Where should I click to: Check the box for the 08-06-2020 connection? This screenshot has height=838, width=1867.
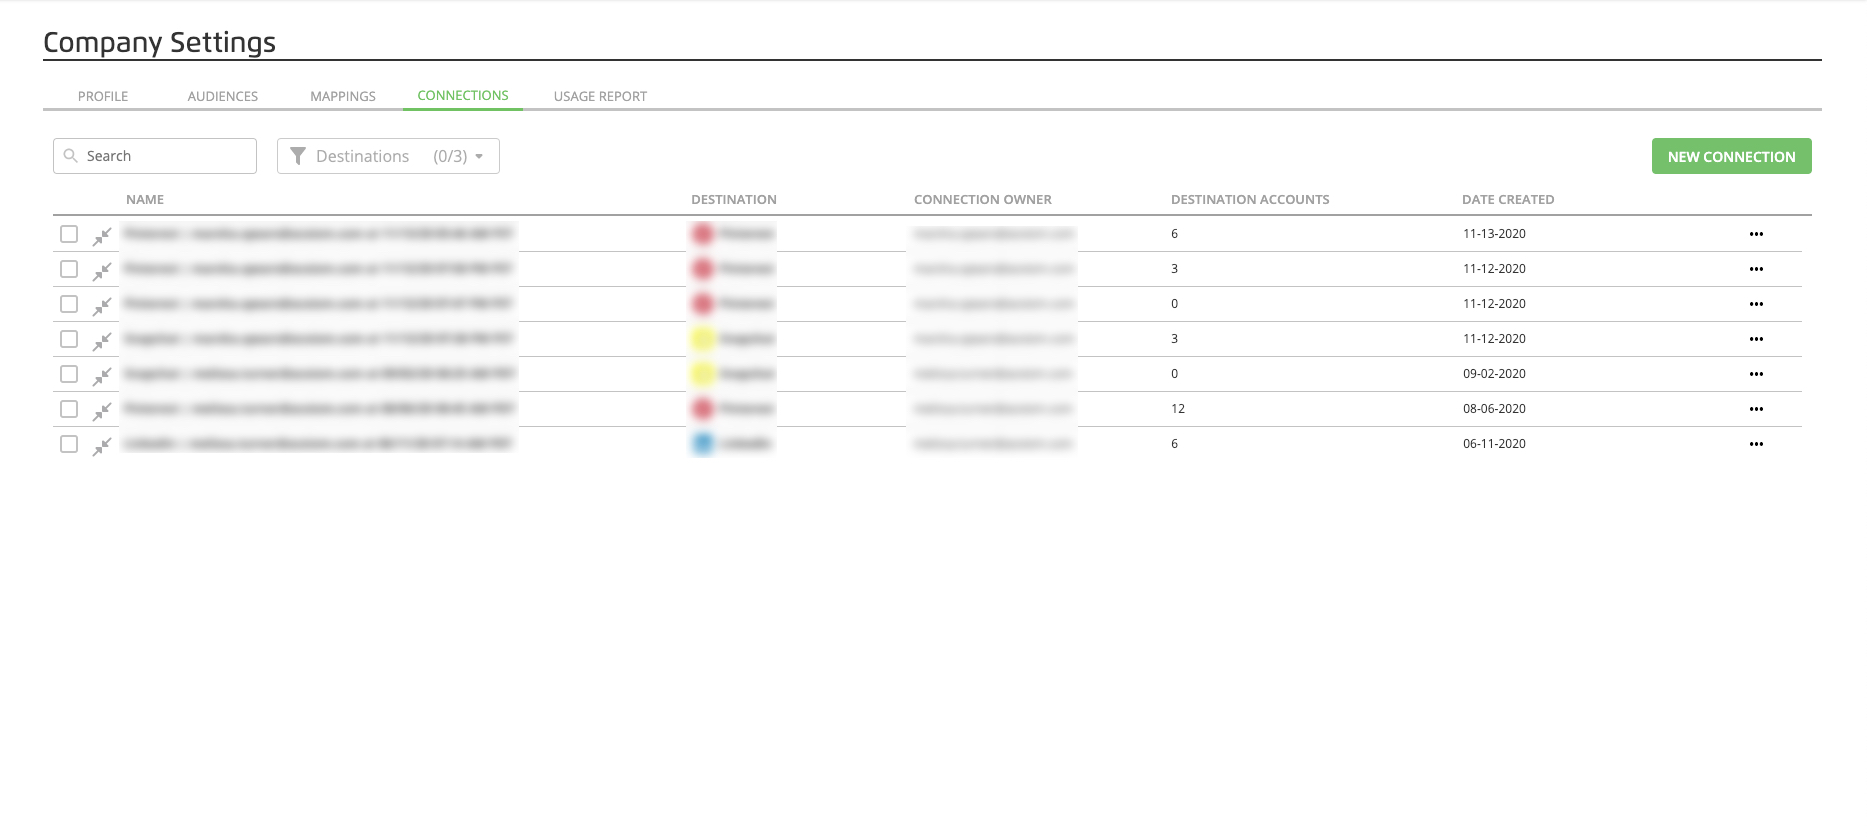tap(69, 409)
